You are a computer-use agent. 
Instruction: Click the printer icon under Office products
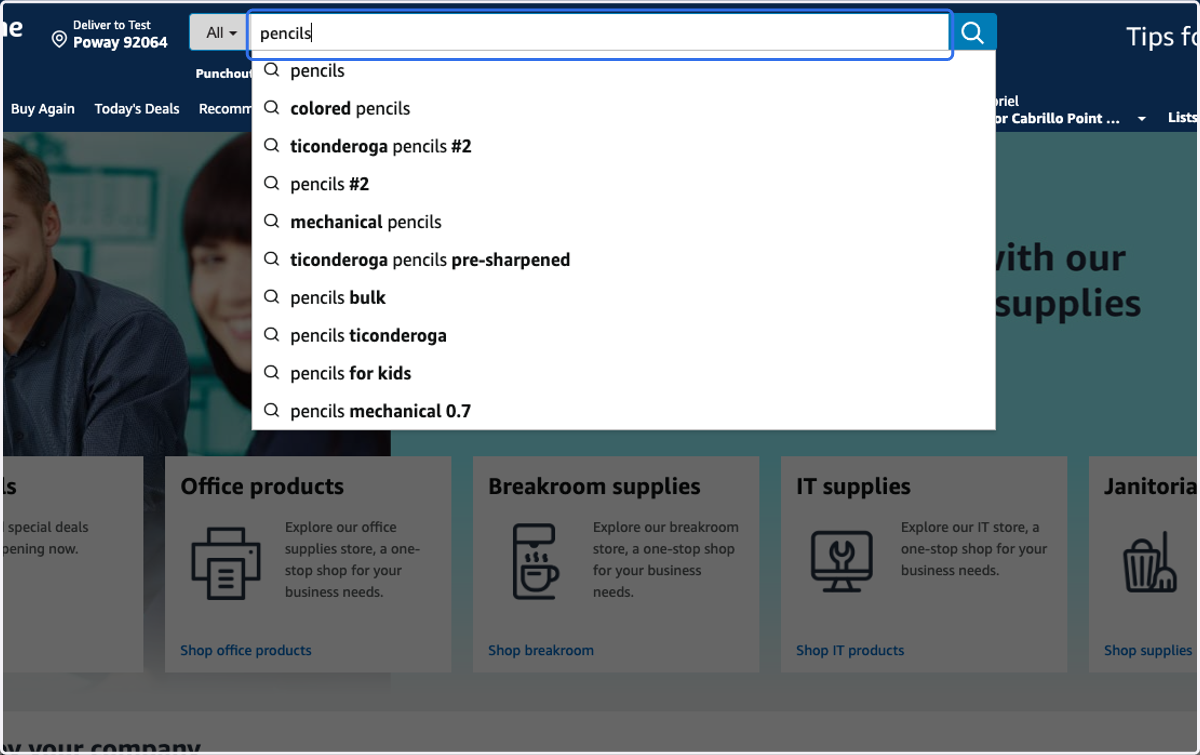(x=226, y=564)
